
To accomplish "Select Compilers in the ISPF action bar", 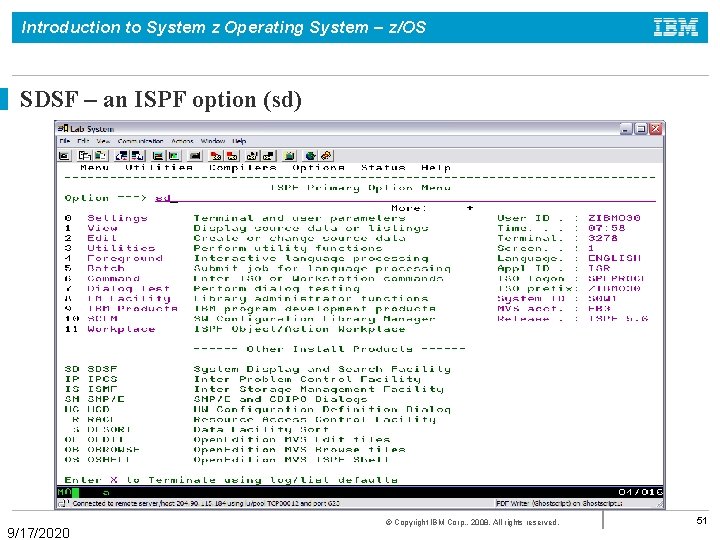I will [x=242, y=168].
